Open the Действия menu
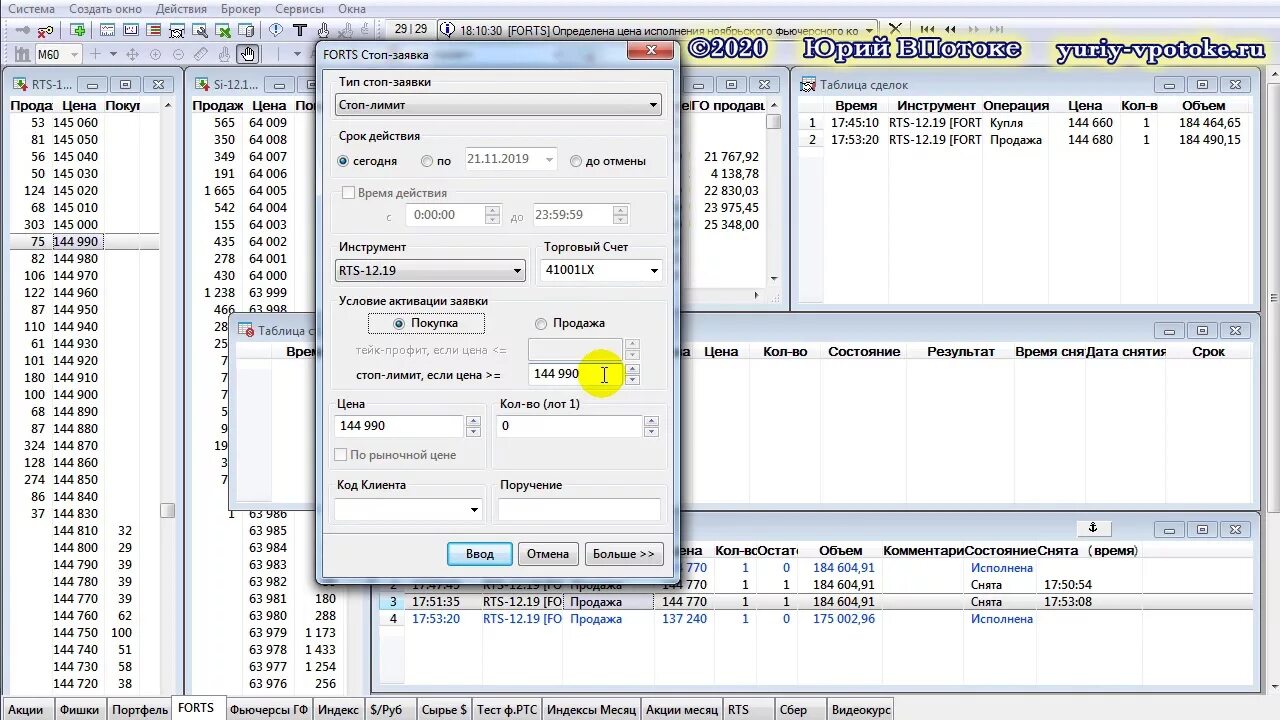 181,8
